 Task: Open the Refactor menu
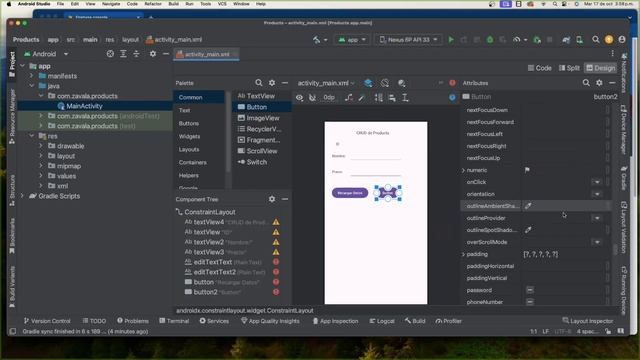click(153, 4)
